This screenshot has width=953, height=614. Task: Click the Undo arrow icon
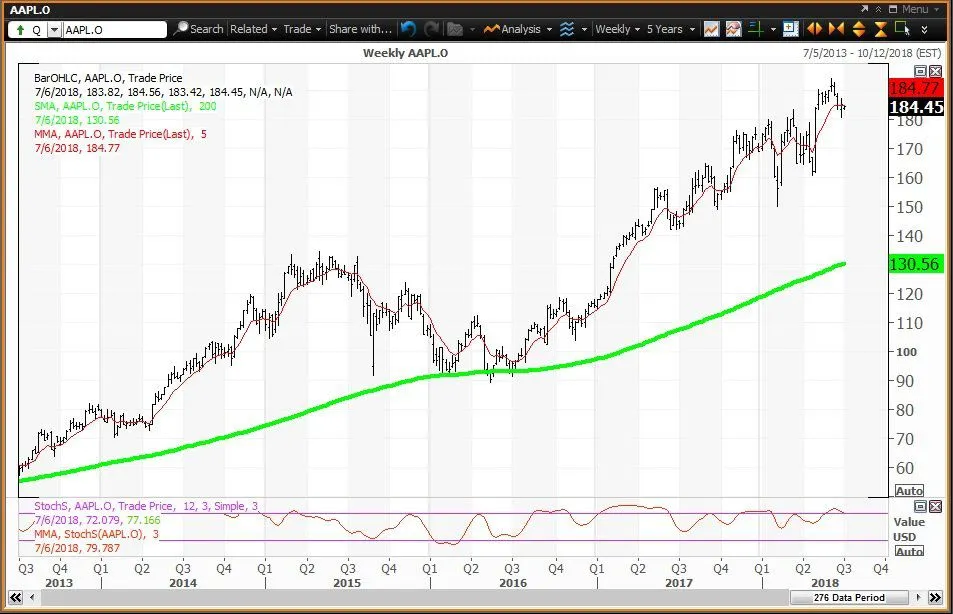(x=408, y=29)
